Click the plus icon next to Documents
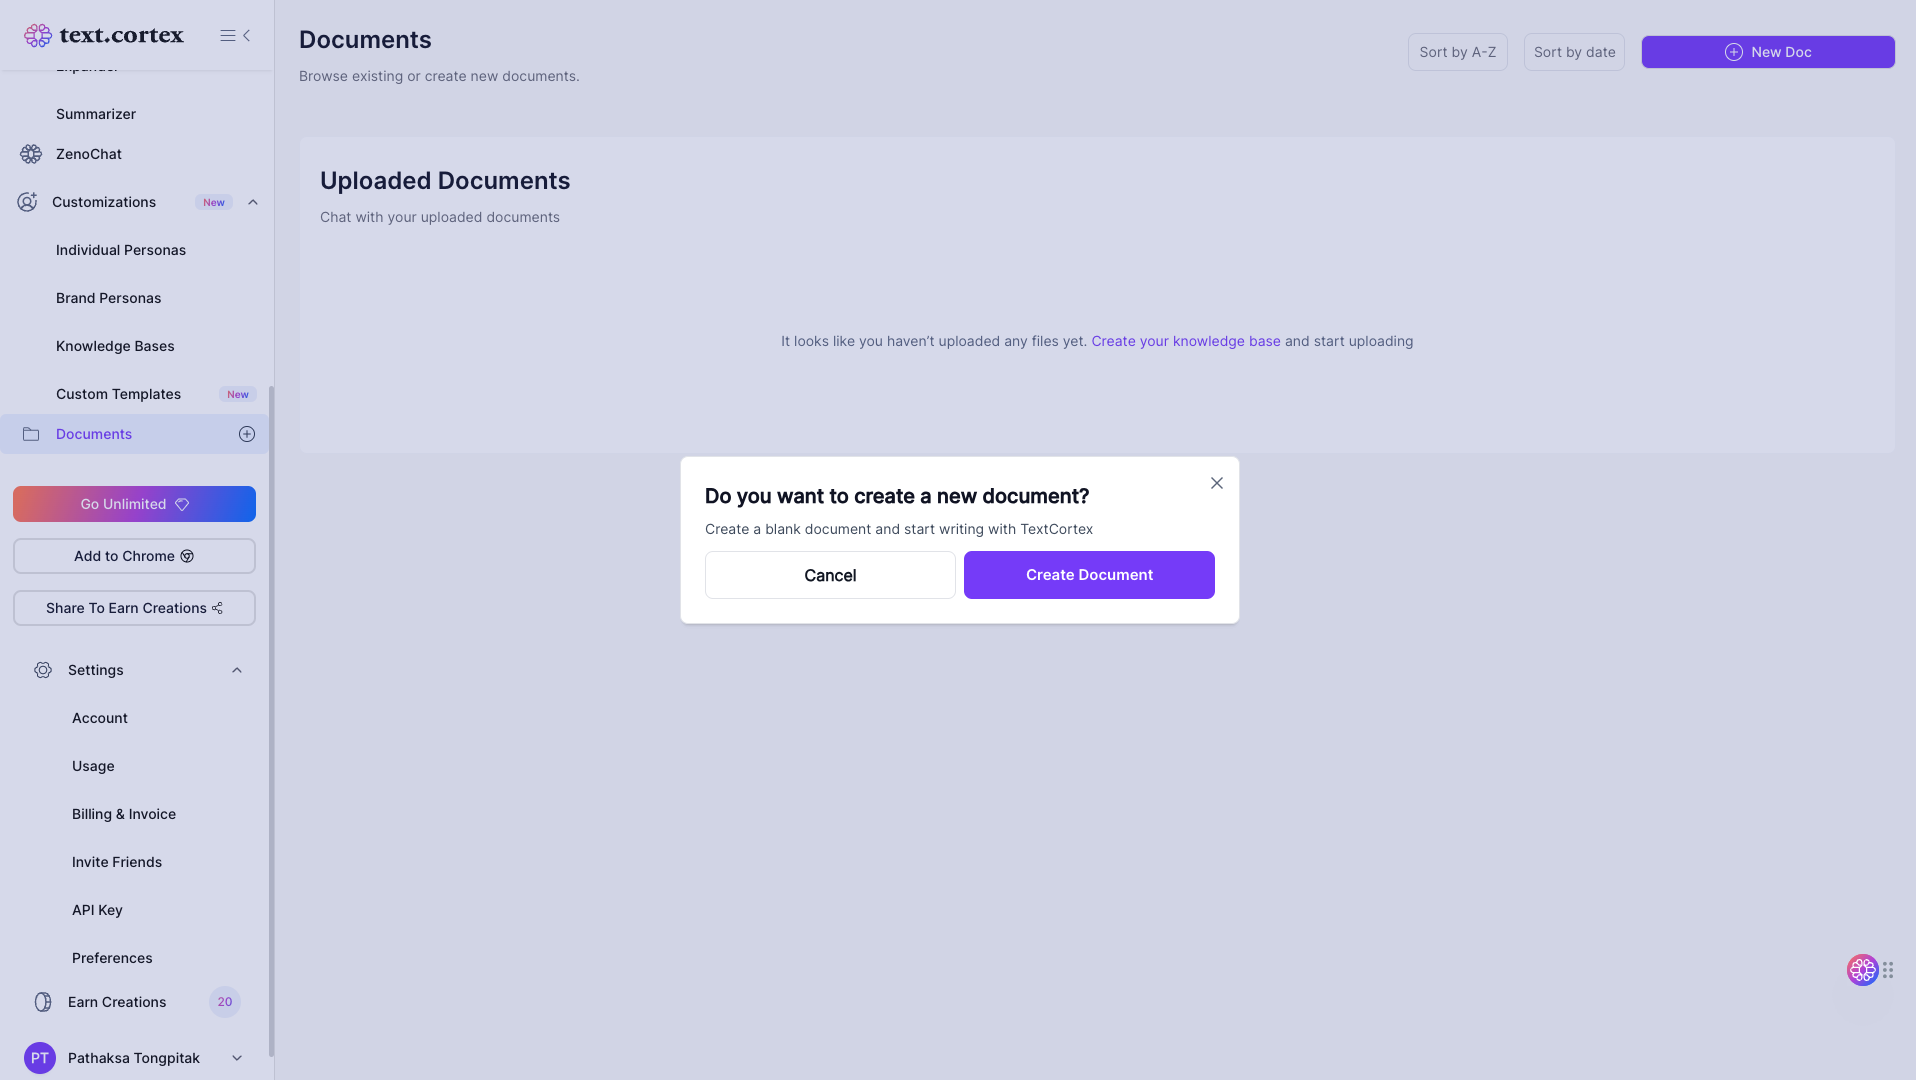 (247, 434)
